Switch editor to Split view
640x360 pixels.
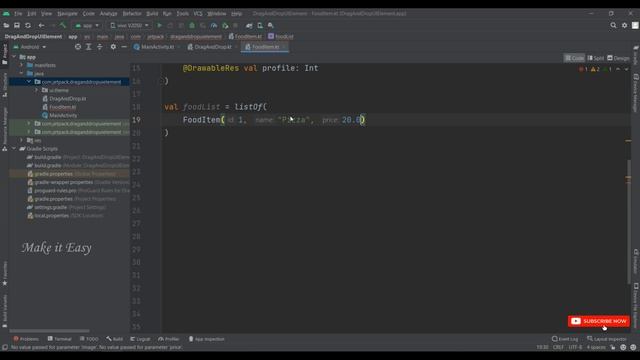596,58
